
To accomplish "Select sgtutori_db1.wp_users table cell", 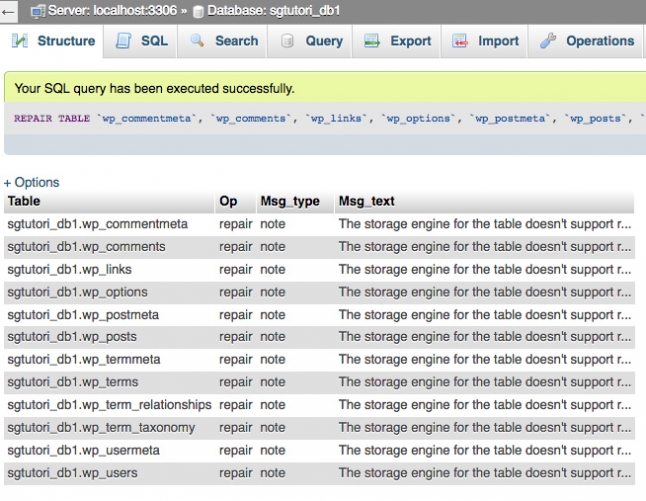I will 109,473.
